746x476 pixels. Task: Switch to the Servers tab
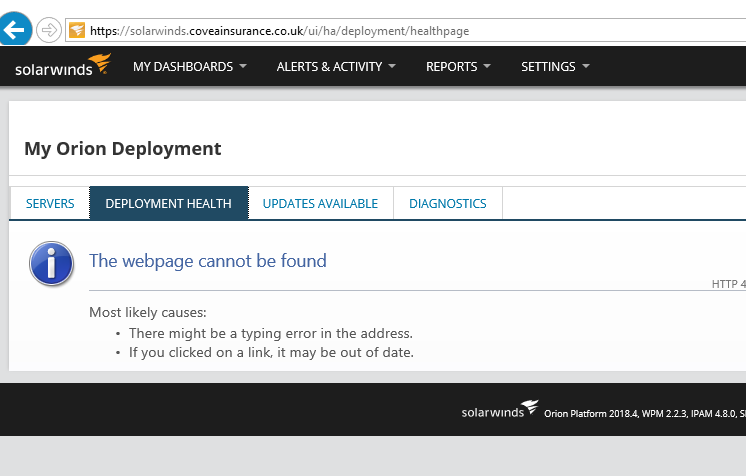(50, 204)
